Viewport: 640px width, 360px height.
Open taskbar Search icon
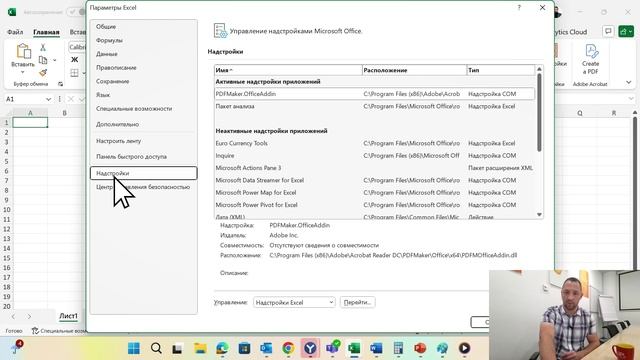tap(156, 348)
